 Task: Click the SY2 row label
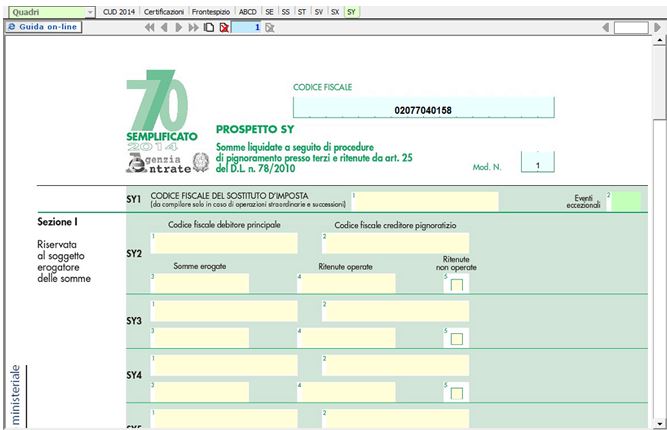(134, 253)
